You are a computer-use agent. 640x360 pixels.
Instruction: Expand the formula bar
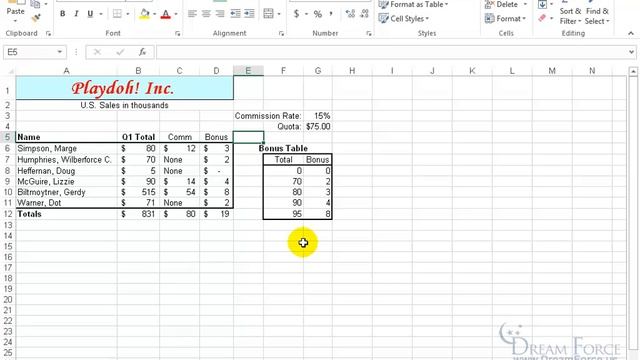(631, 52)
